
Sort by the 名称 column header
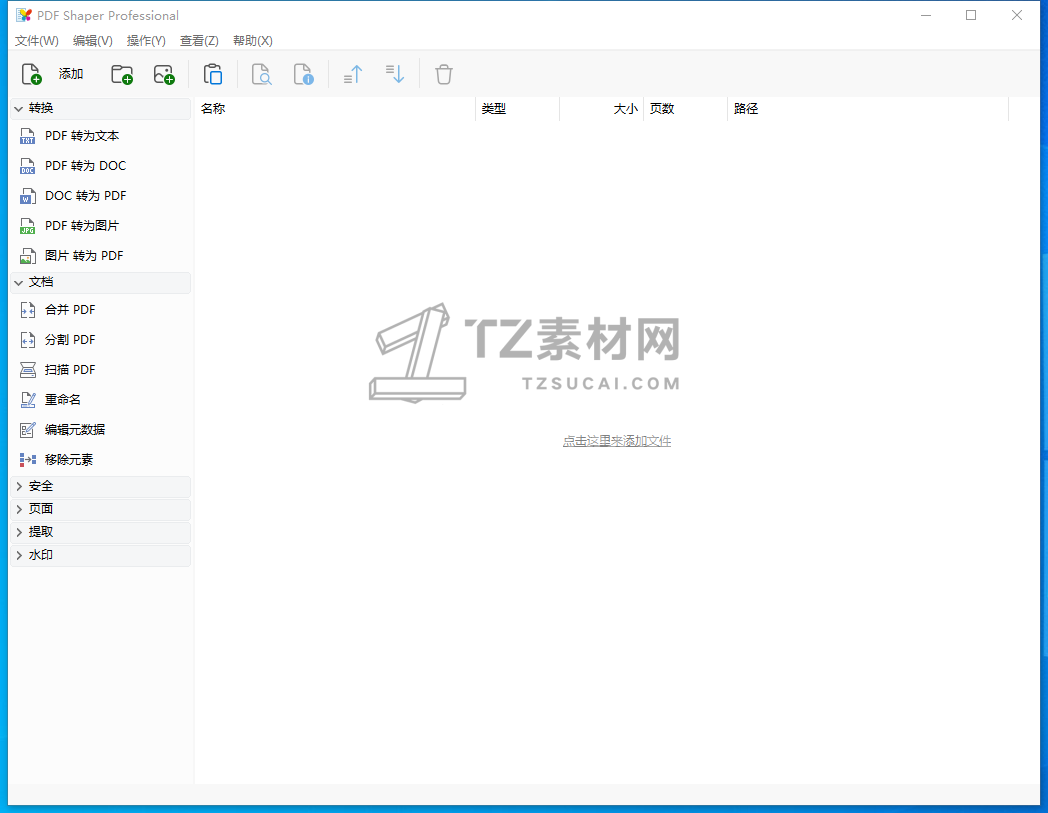tap(335, 109)
